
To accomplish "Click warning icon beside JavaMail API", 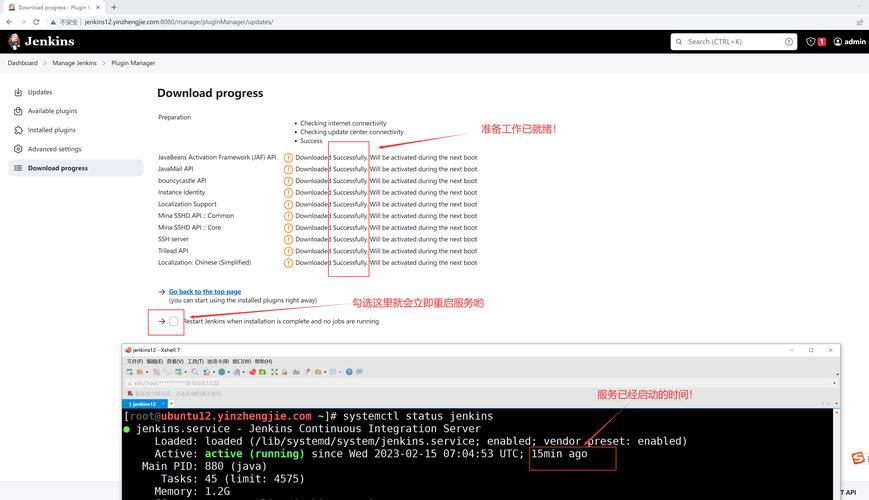I will [x=288, y=169].
